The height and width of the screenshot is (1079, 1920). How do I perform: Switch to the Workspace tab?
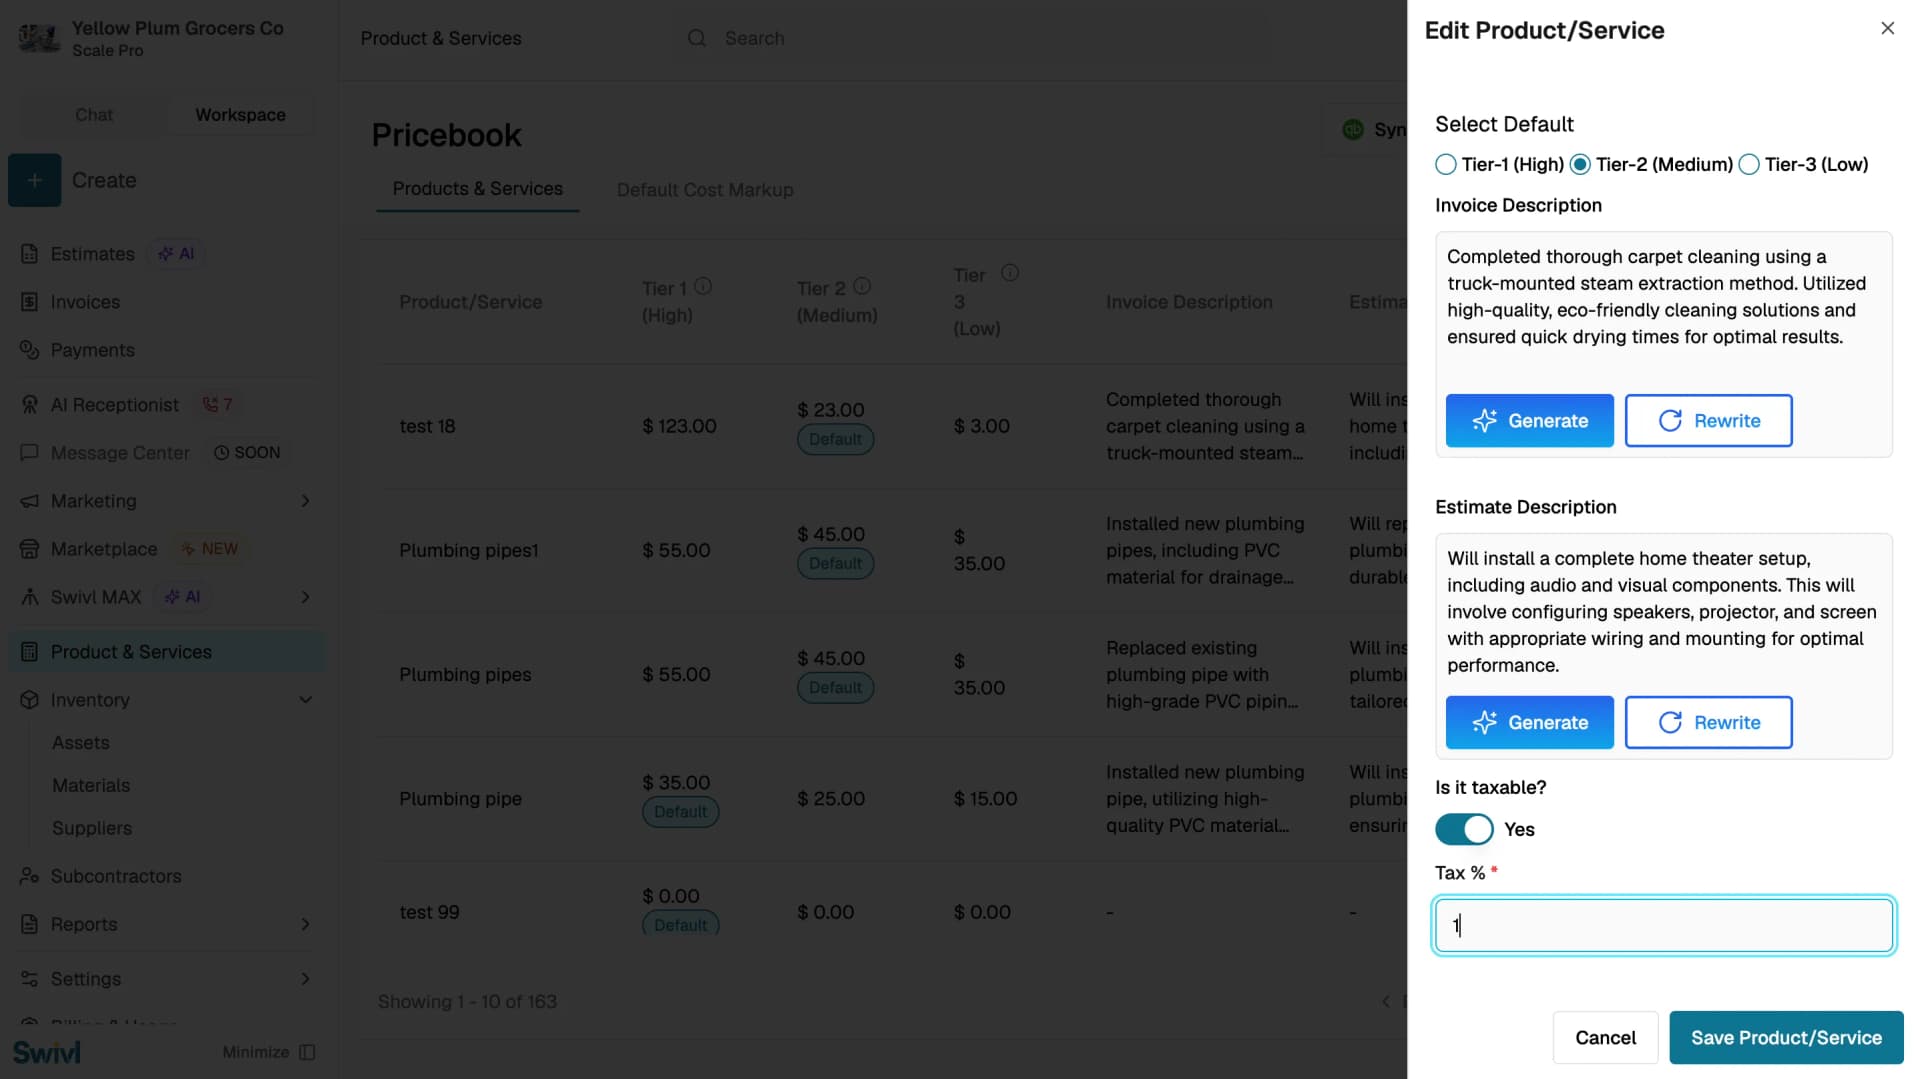(x=240, y=115)
